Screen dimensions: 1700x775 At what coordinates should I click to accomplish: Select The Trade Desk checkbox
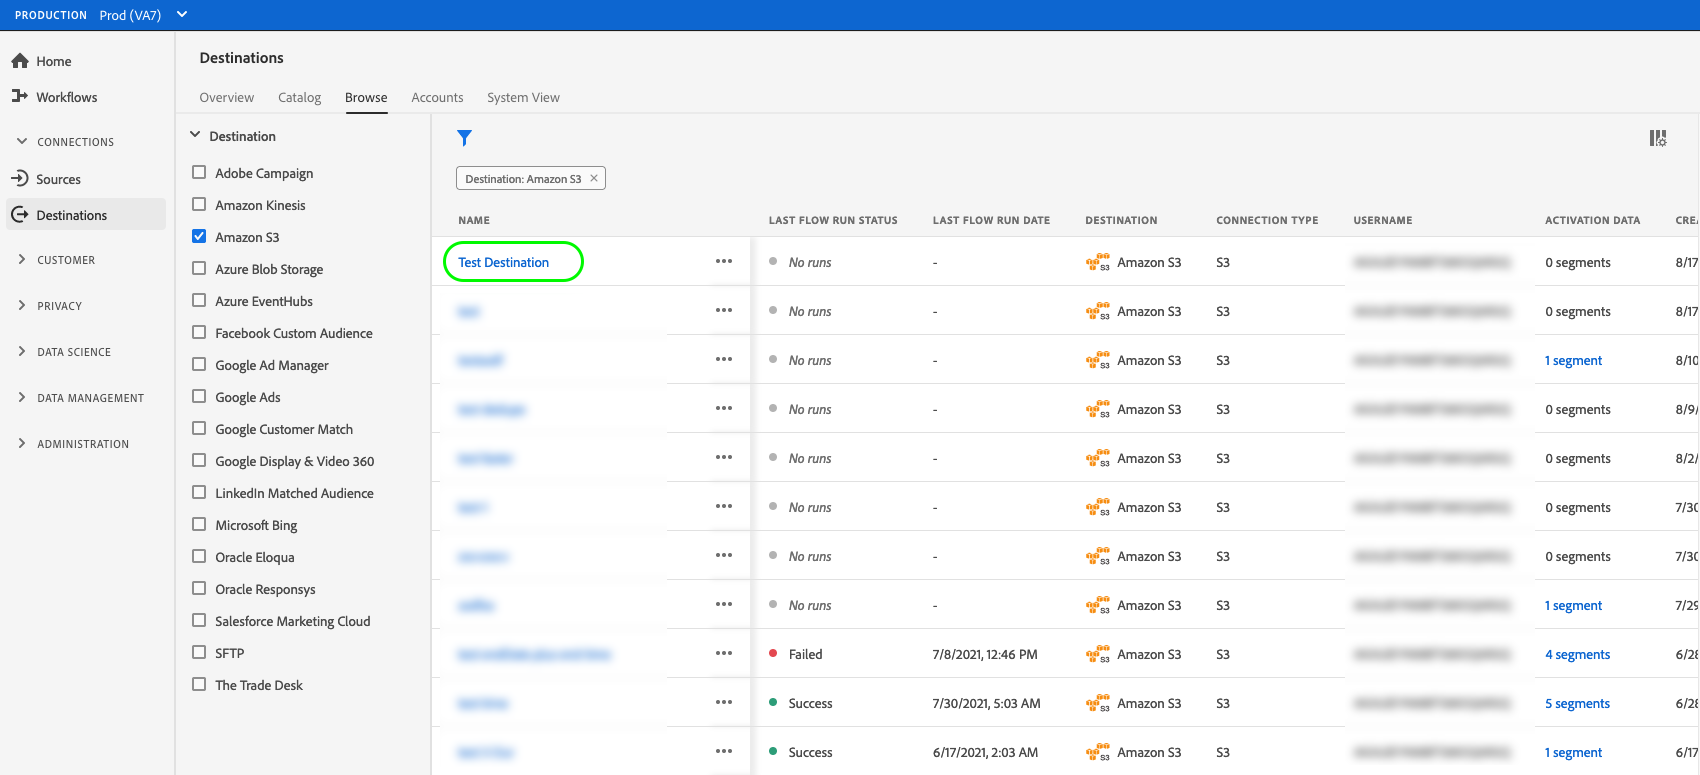(x=199, y=684)
